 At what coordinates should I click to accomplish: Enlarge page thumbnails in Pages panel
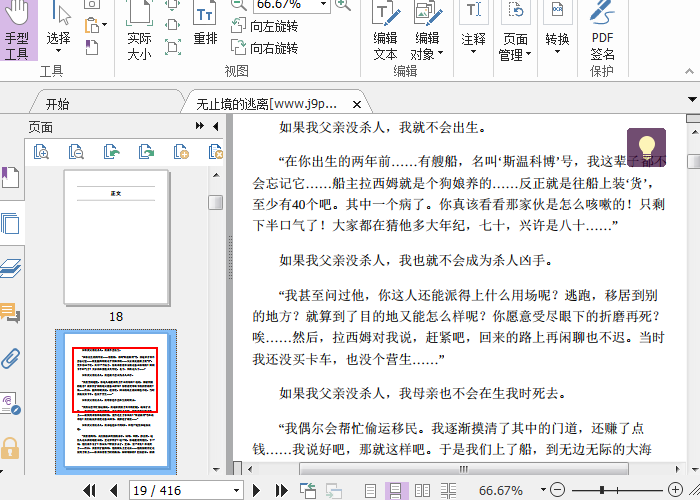pos(41,152)
